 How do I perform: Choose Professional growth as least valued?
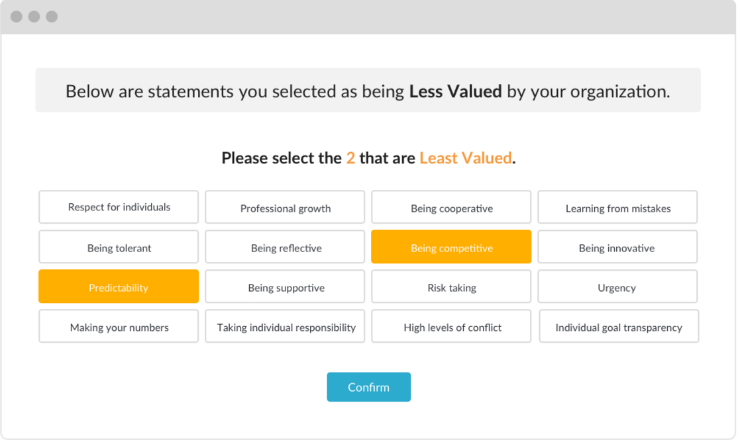pos(285,207)
